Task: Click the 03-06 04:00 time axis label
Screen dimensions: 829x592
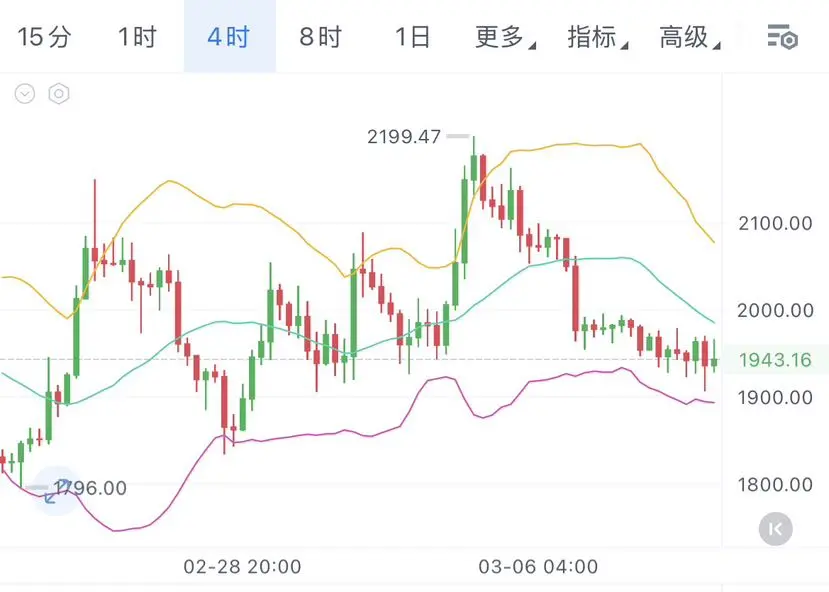Action: pos(539,566)
